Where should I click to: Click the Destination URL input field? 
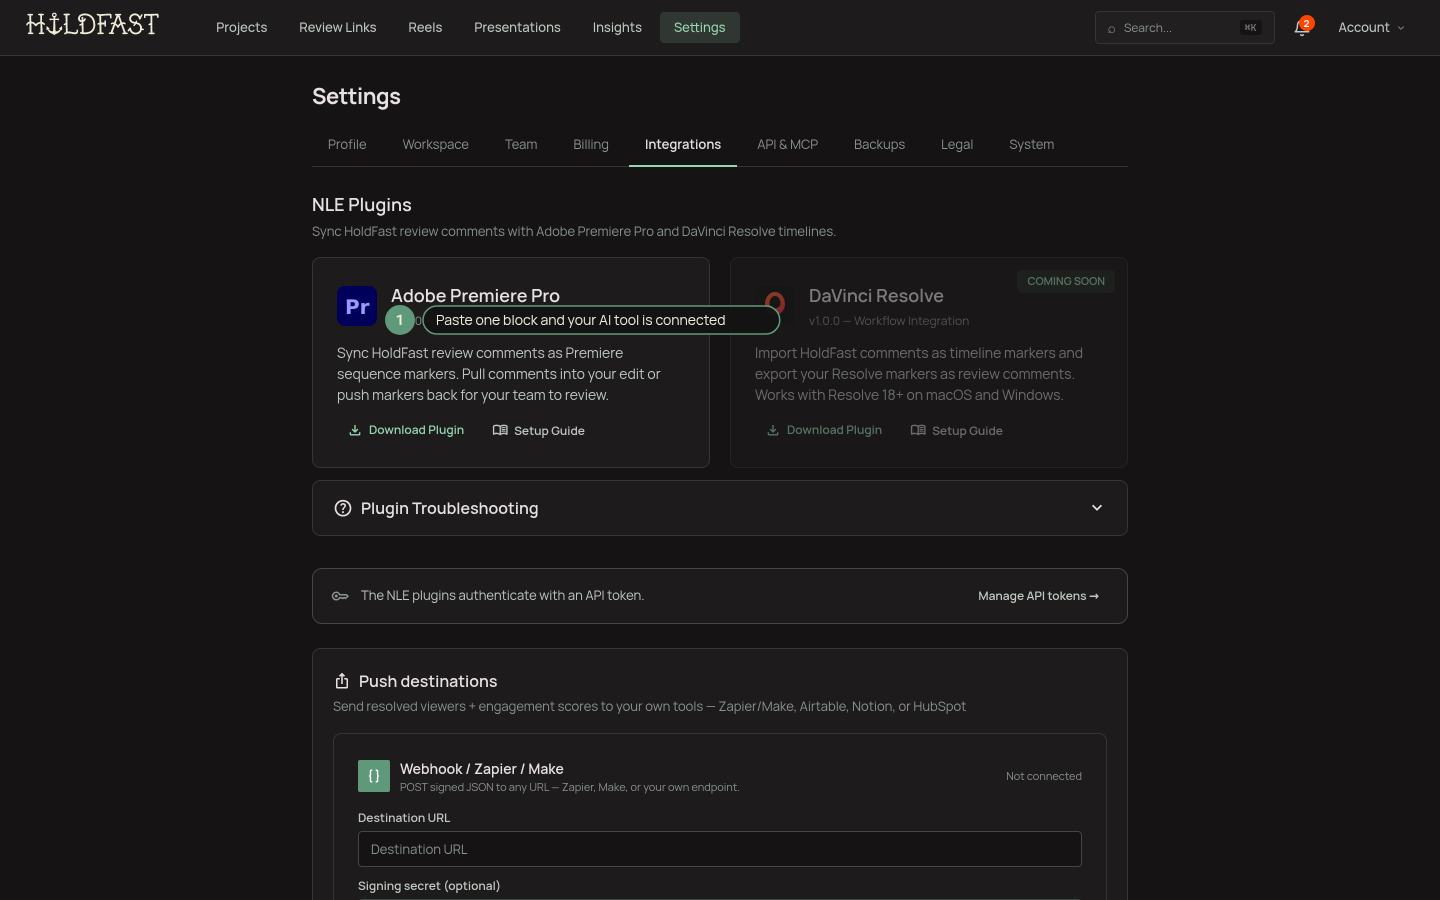coord(720,849)
